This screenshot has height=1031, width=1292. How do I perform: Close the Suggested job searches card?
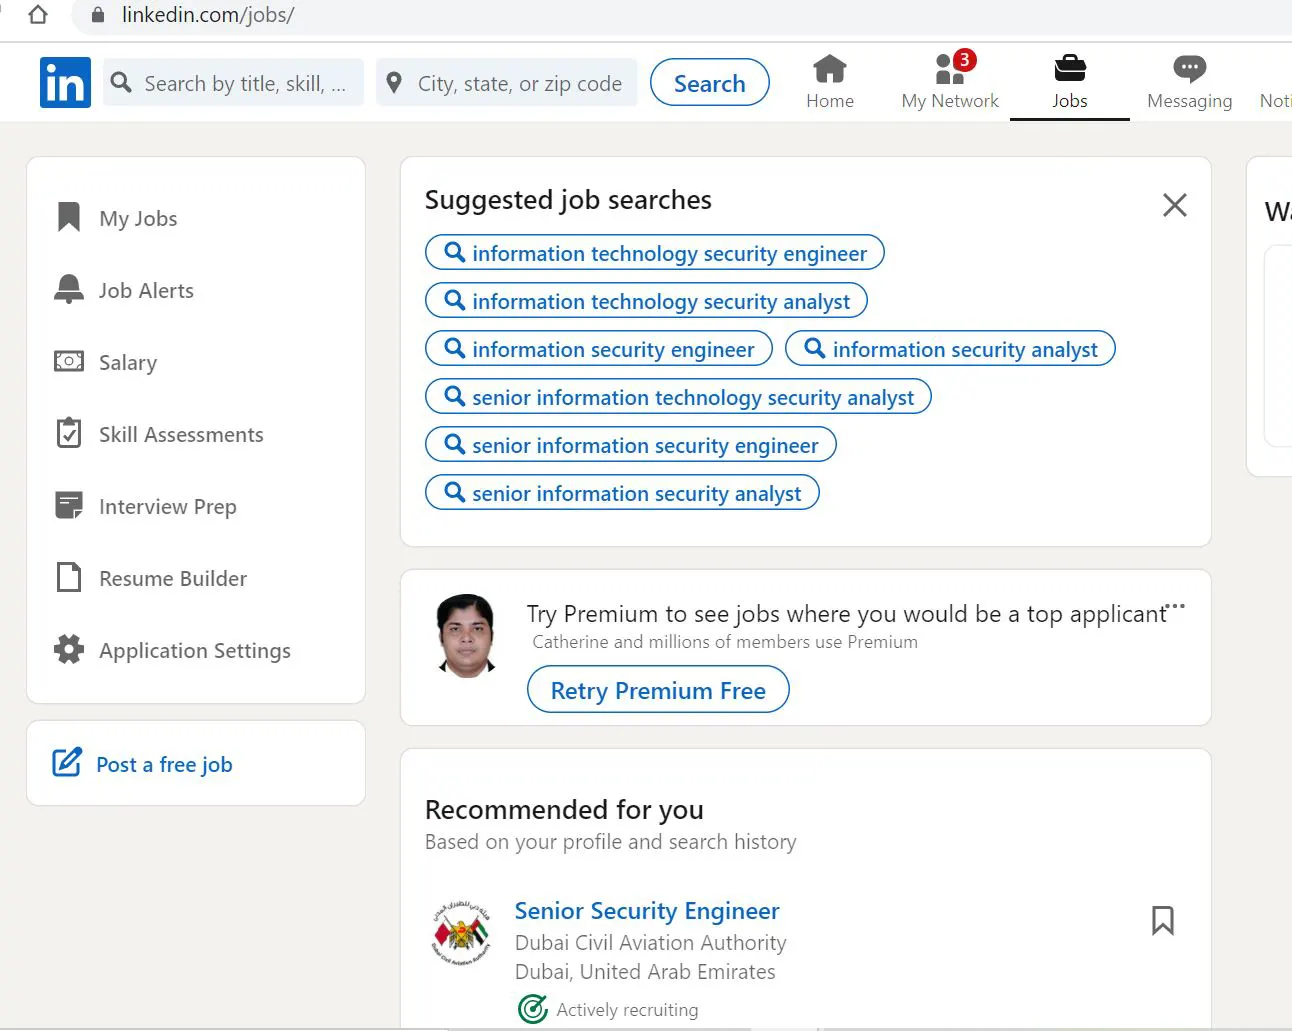1175,205
